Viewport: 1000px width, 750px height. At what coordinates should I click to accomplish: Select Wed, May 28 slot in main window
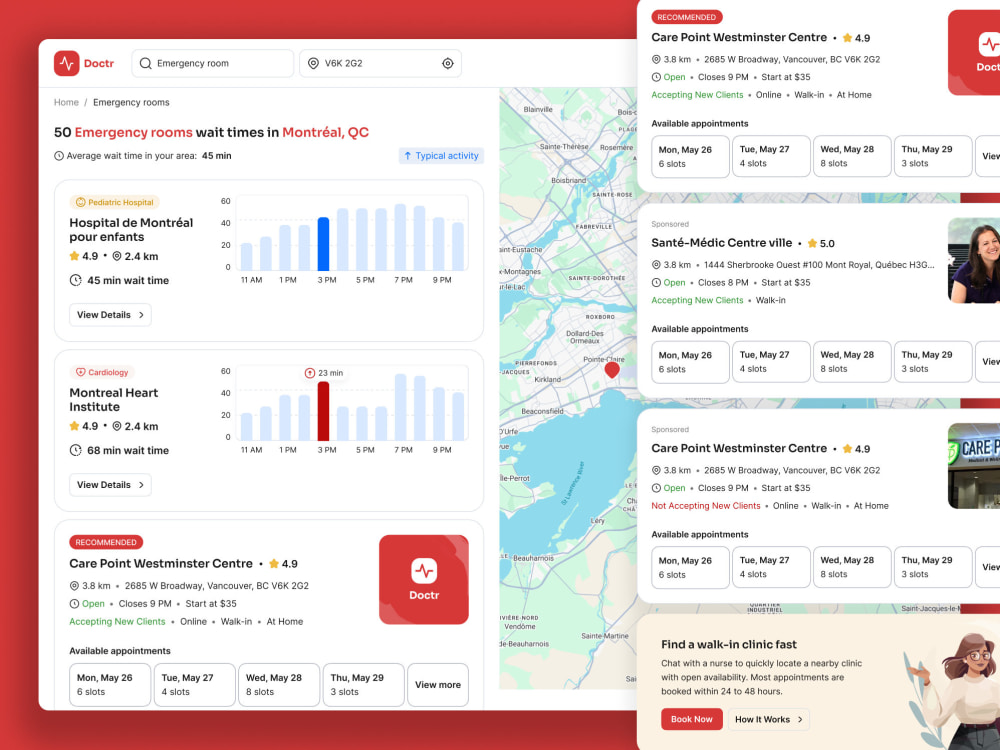pyautogui.click(x=279, y=685)
